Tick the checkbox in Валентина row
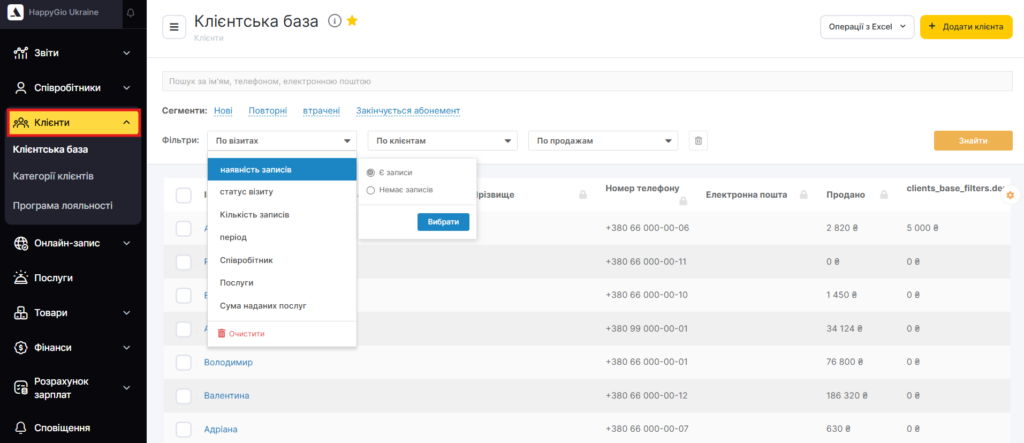The image size is (1024, 443). click(x=183, y=396)
